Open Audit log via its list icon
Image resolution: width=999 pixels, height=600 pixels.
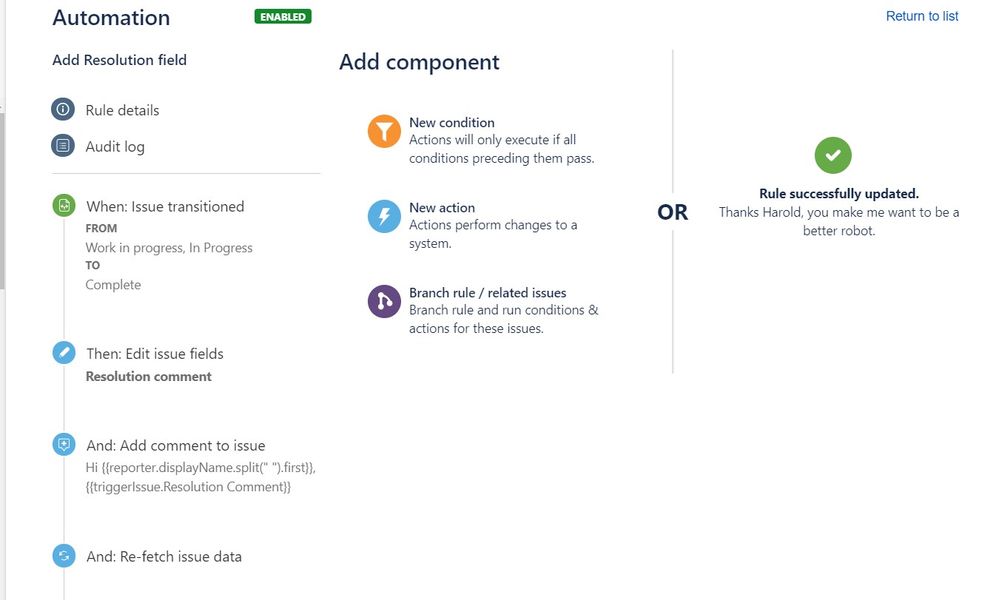tap(64, 145)
